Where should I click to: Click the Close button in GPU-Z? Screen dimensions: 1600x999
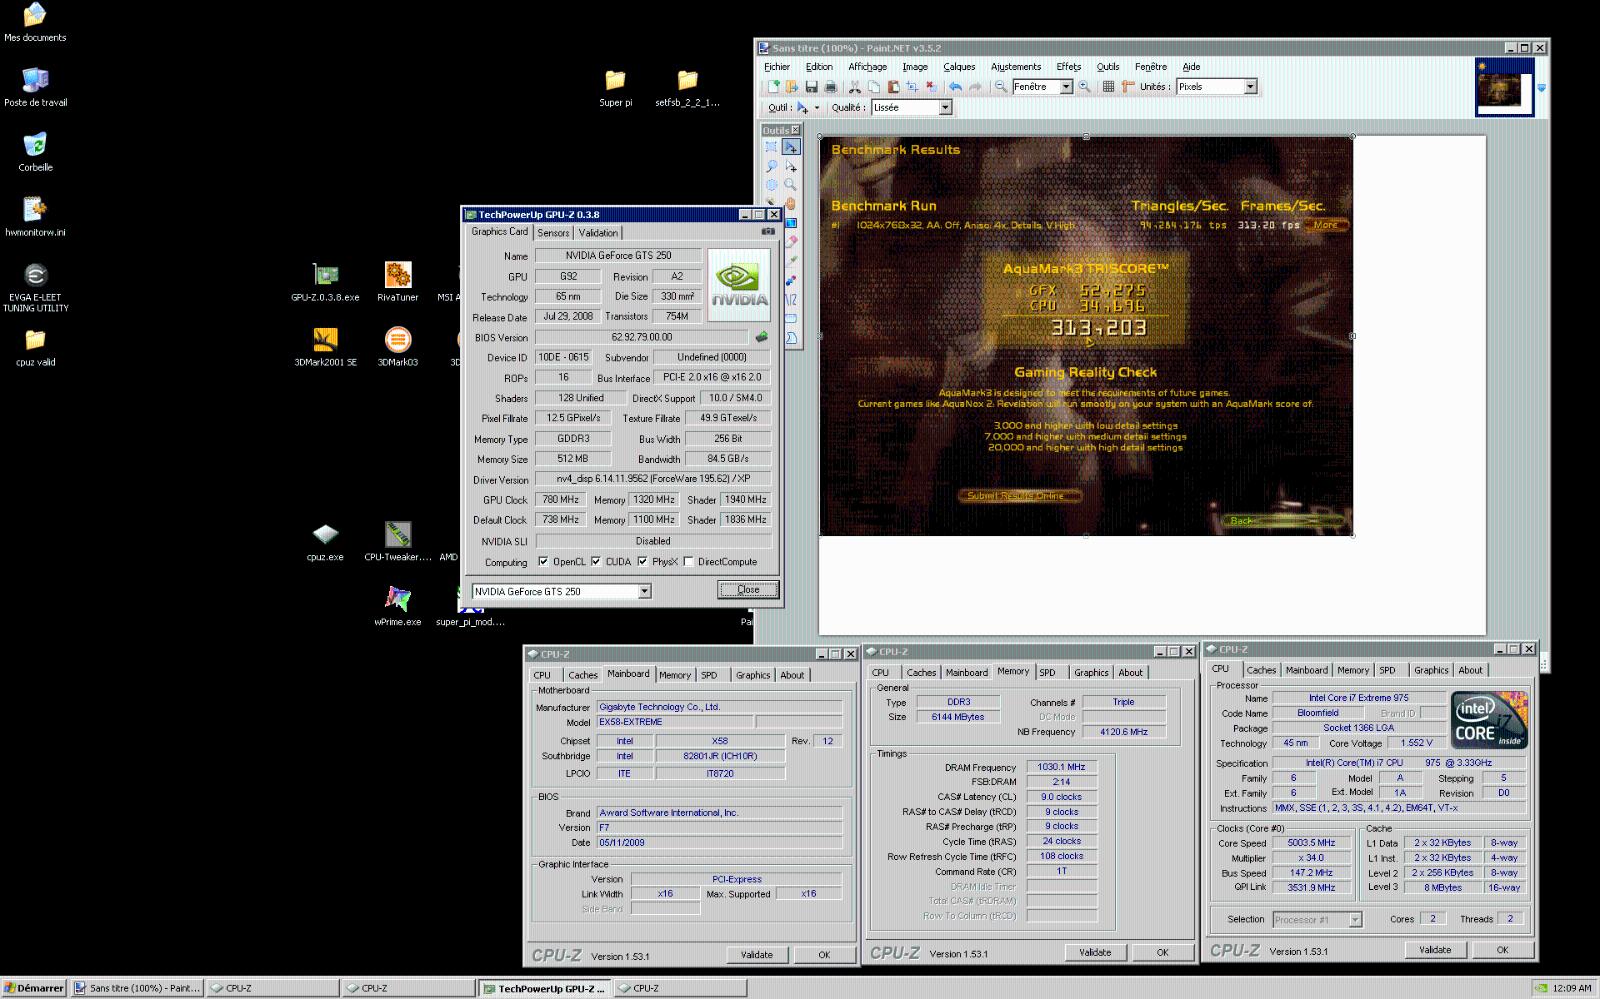click(748, 590)
